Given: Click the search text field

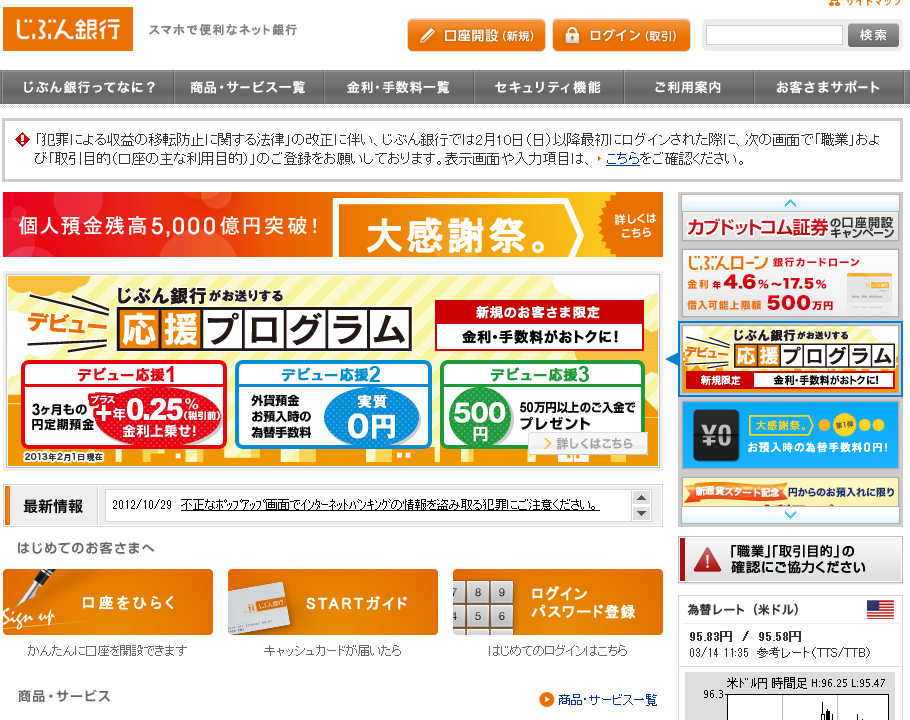Looking at the screenshot, I should click(774, 35).
